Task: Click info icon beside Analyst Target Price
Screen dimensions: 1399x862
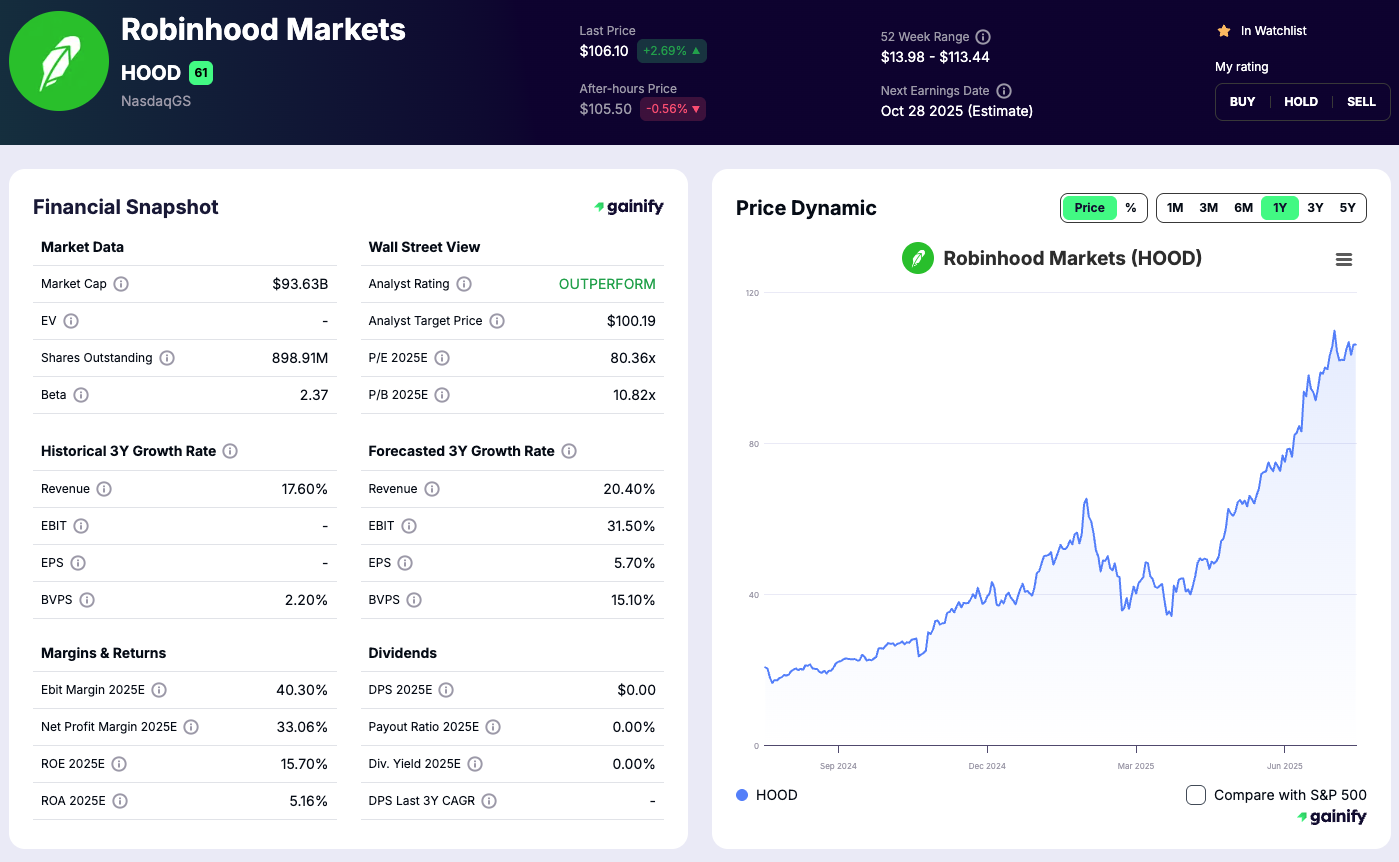Action: click(497, 321)
